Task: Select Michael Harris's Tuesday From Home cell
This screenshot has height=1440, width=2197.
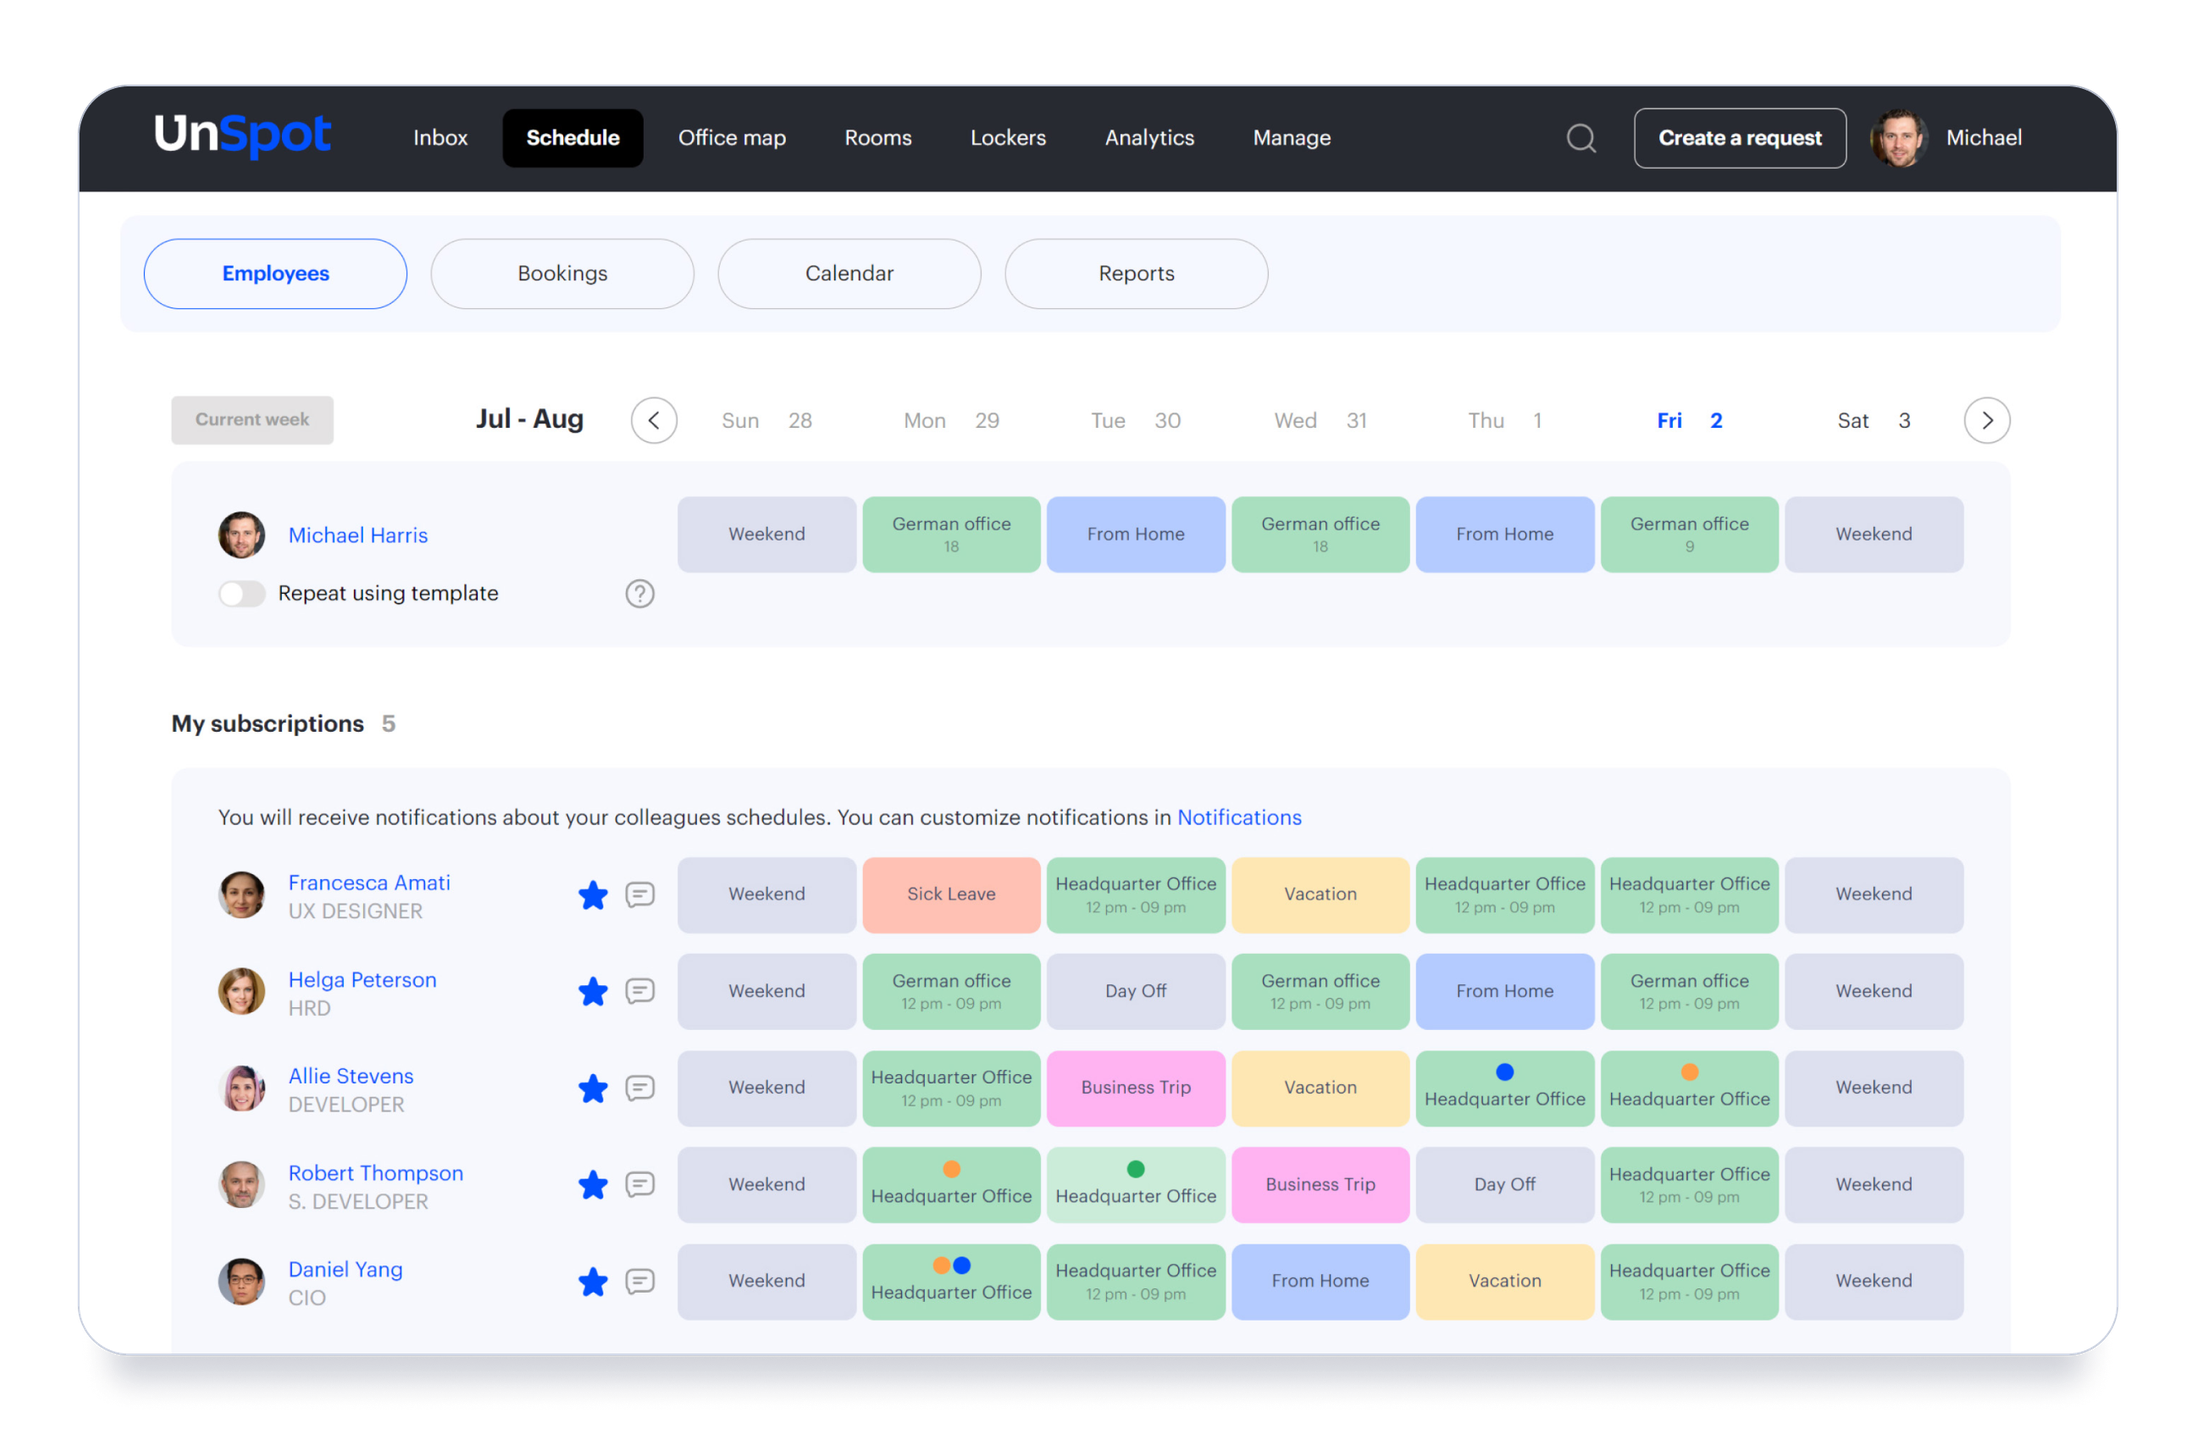Action: tap(1135, 534)
